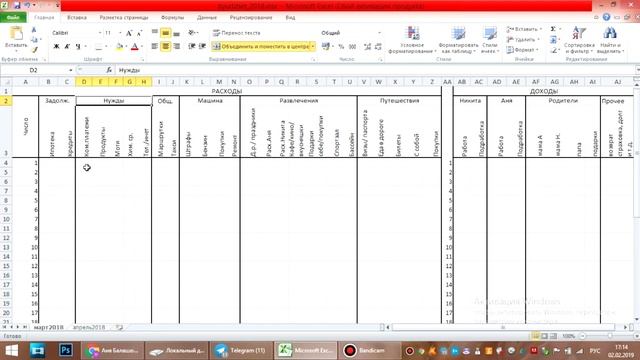This screenshot has height=360, width=640.
Task: Open the Format cells (Формат) dropdown
Action: pos(522,50)
